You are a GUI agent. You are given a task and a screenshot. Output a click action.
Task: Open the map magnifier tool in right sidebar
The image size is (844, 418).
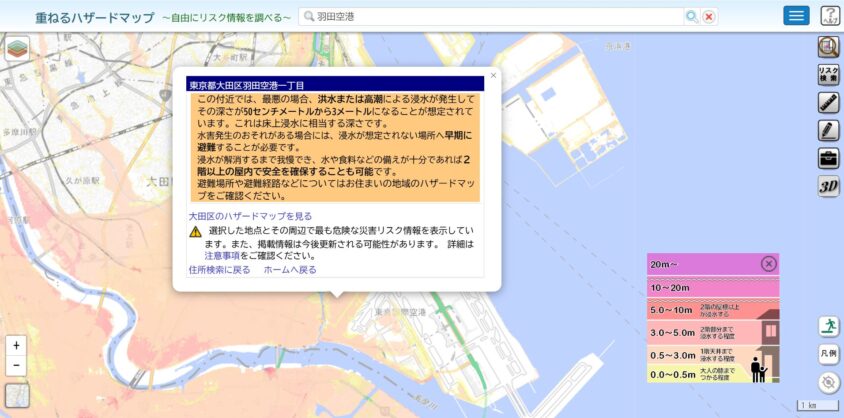(x=828, y=47)
